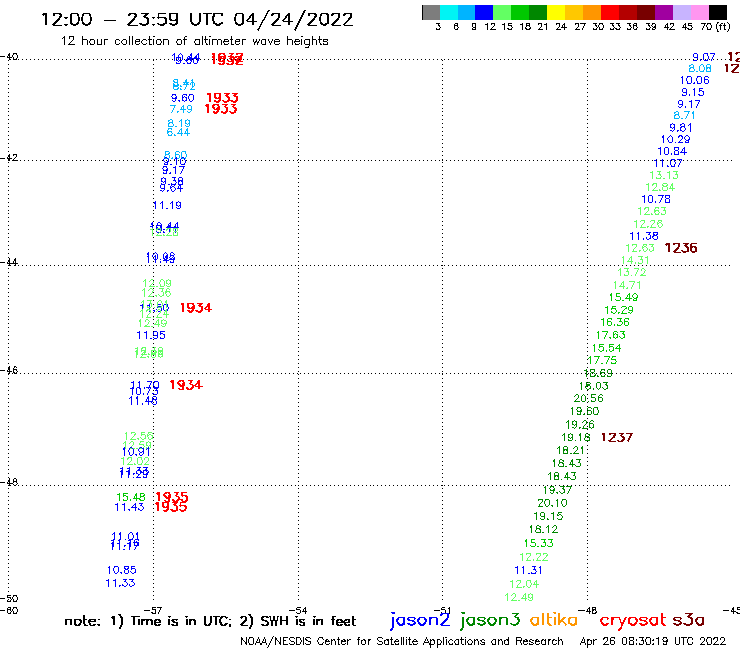Click the yellow swatch in the color scale
The height and width of the screenshot is (650, 740).
(556, 12)
